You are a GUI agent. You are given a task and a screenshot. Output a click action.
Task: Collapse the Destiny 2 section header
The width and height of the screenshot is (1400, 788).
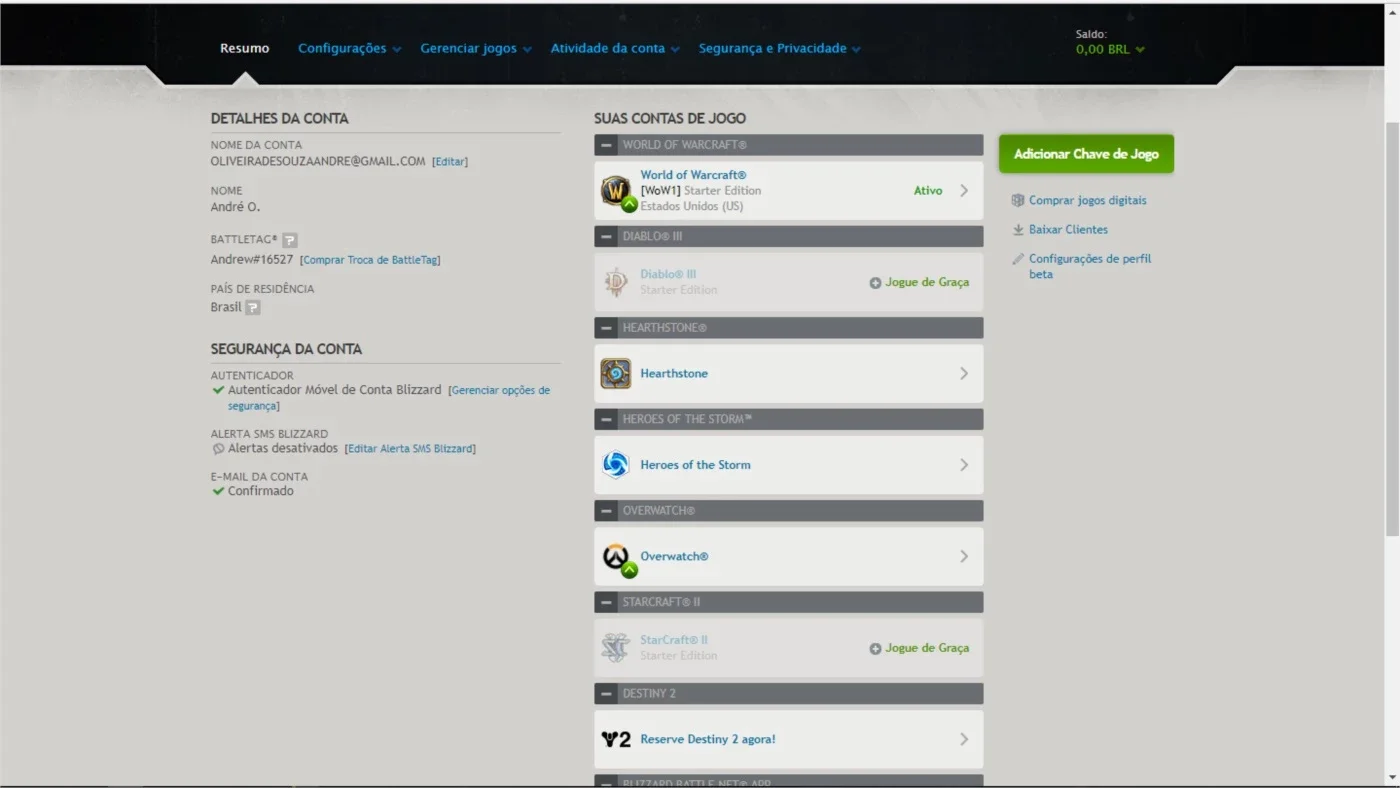coord(606,694)
